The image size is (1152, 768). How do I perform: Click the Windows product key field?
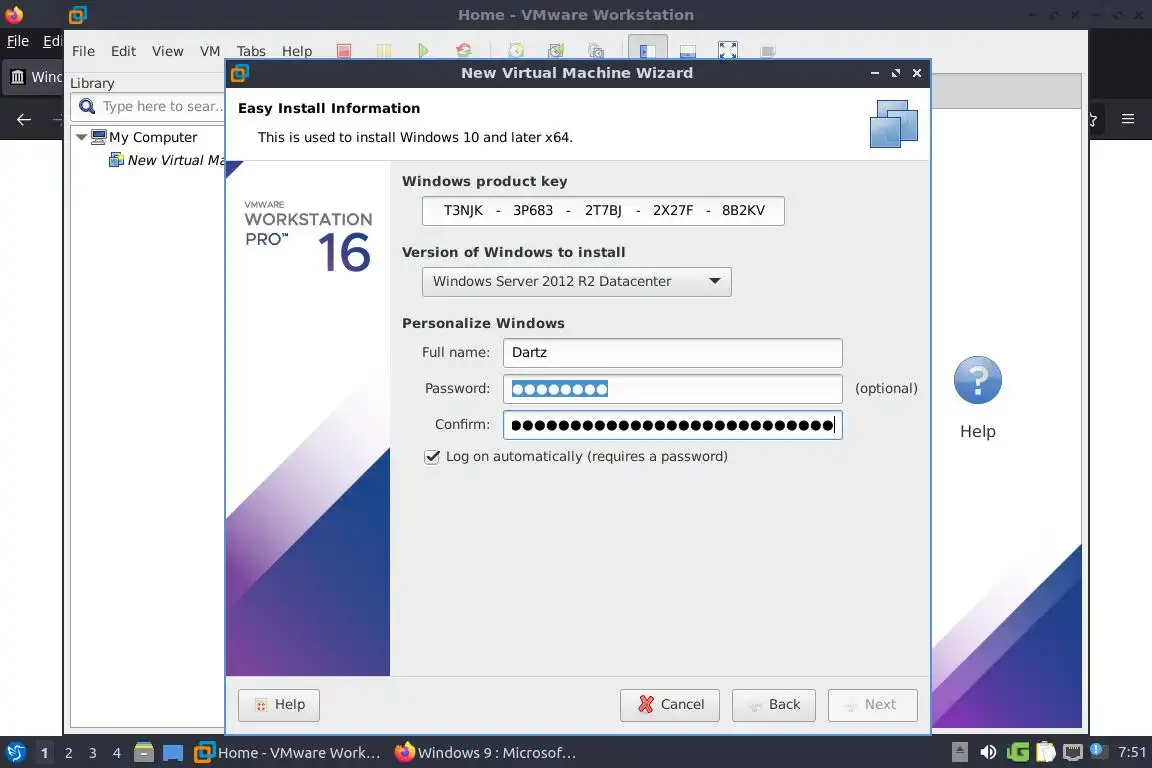pyautogui.click(x=603, y=211)
